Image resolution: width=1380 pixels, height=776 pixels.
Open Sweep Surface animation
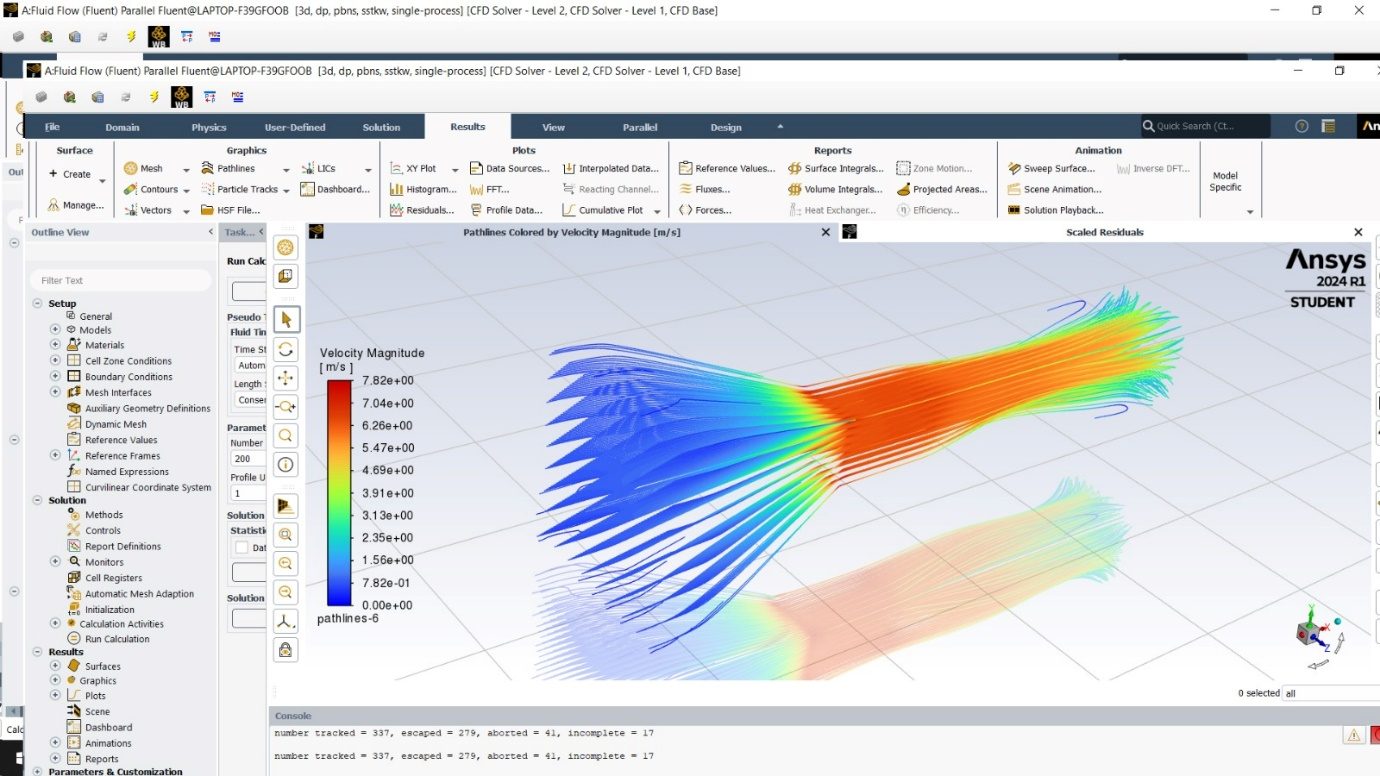[x=1051, y=168]
